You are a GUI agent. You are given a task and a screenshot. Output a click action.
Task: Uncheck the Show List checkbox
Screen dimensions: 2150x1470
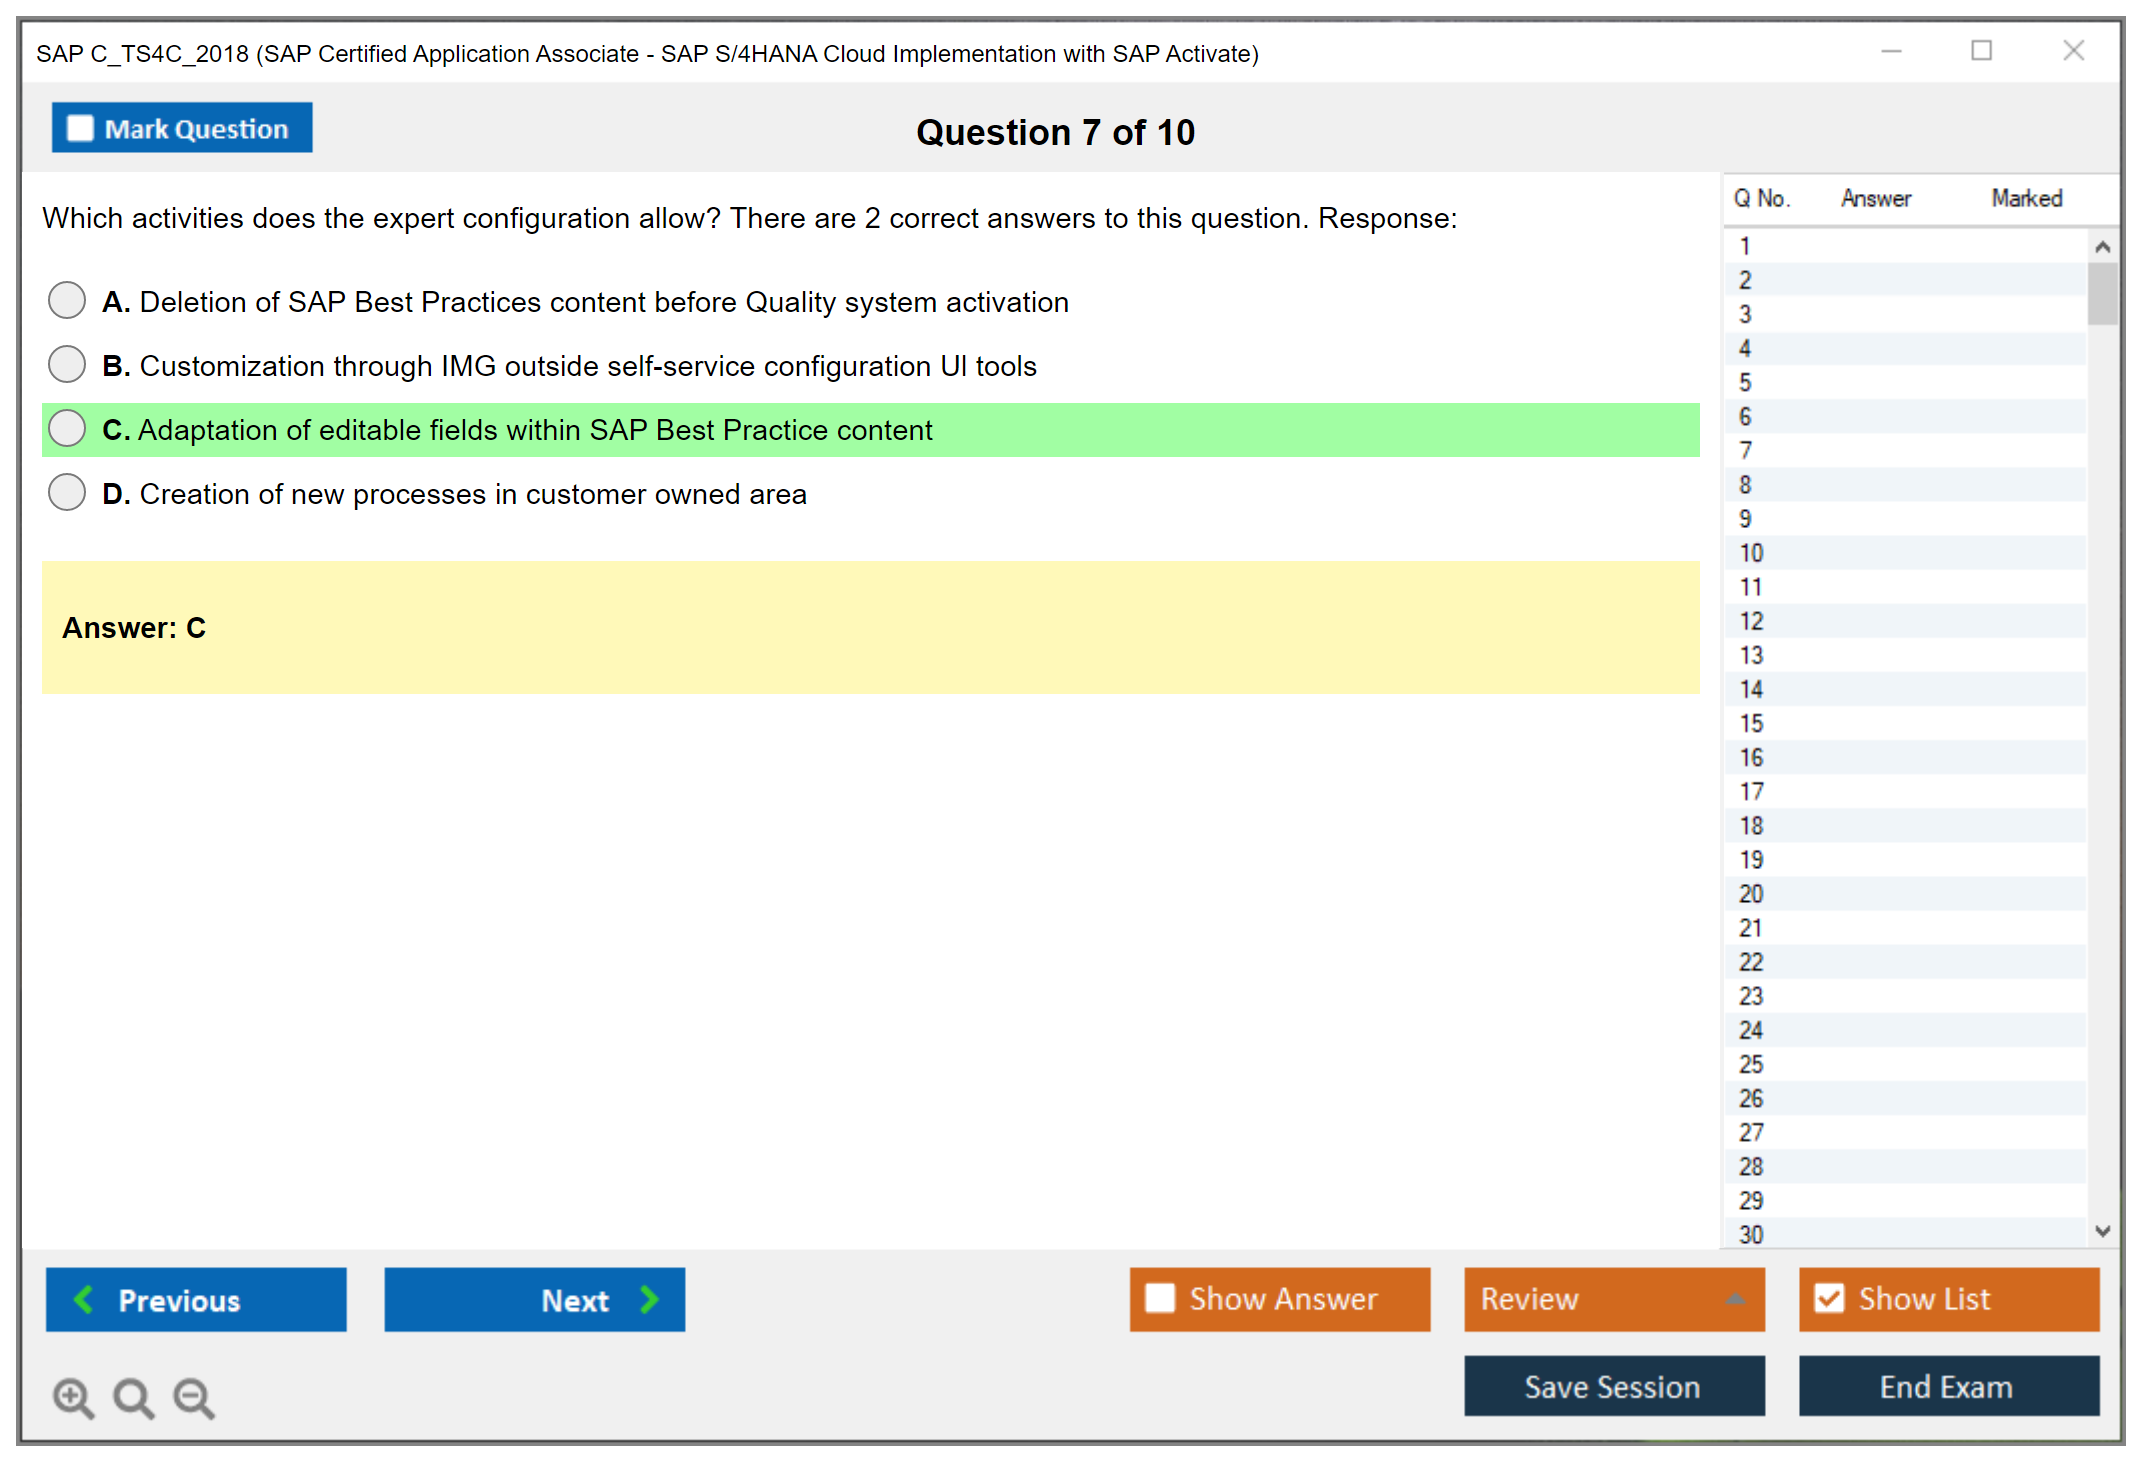(x=1829, y=1298)
